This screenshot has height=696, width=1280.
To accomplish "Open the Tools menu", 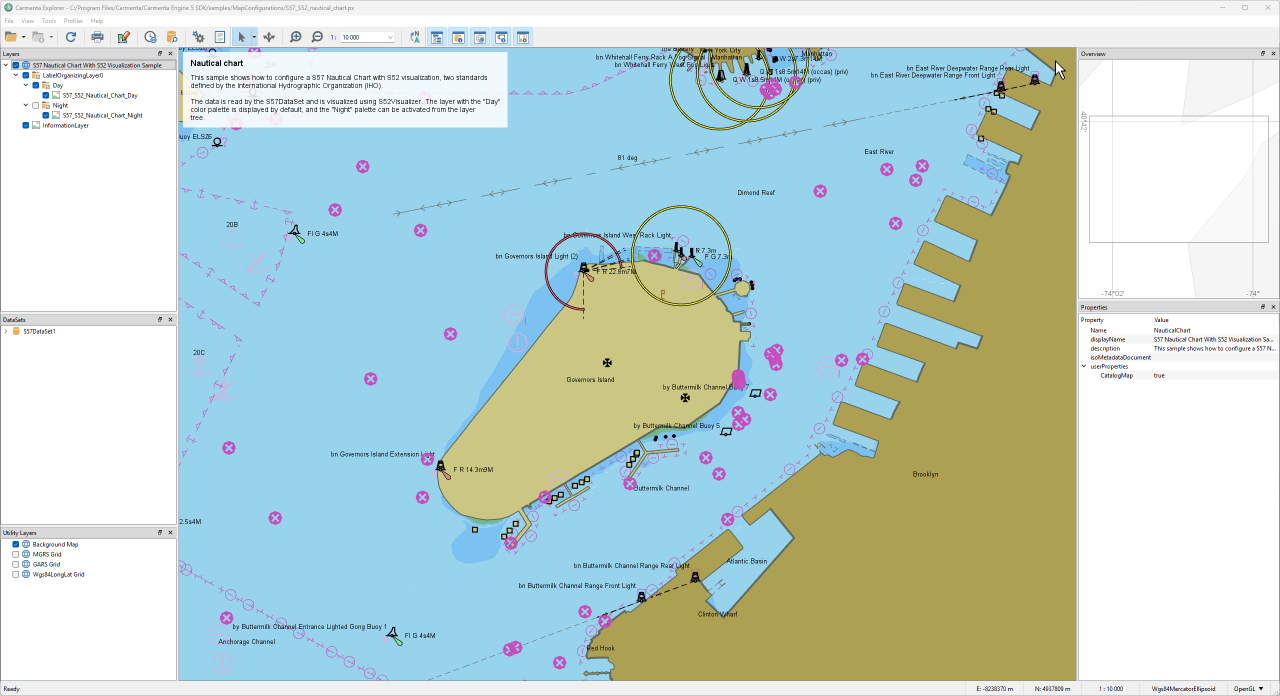I will point(48,20).
